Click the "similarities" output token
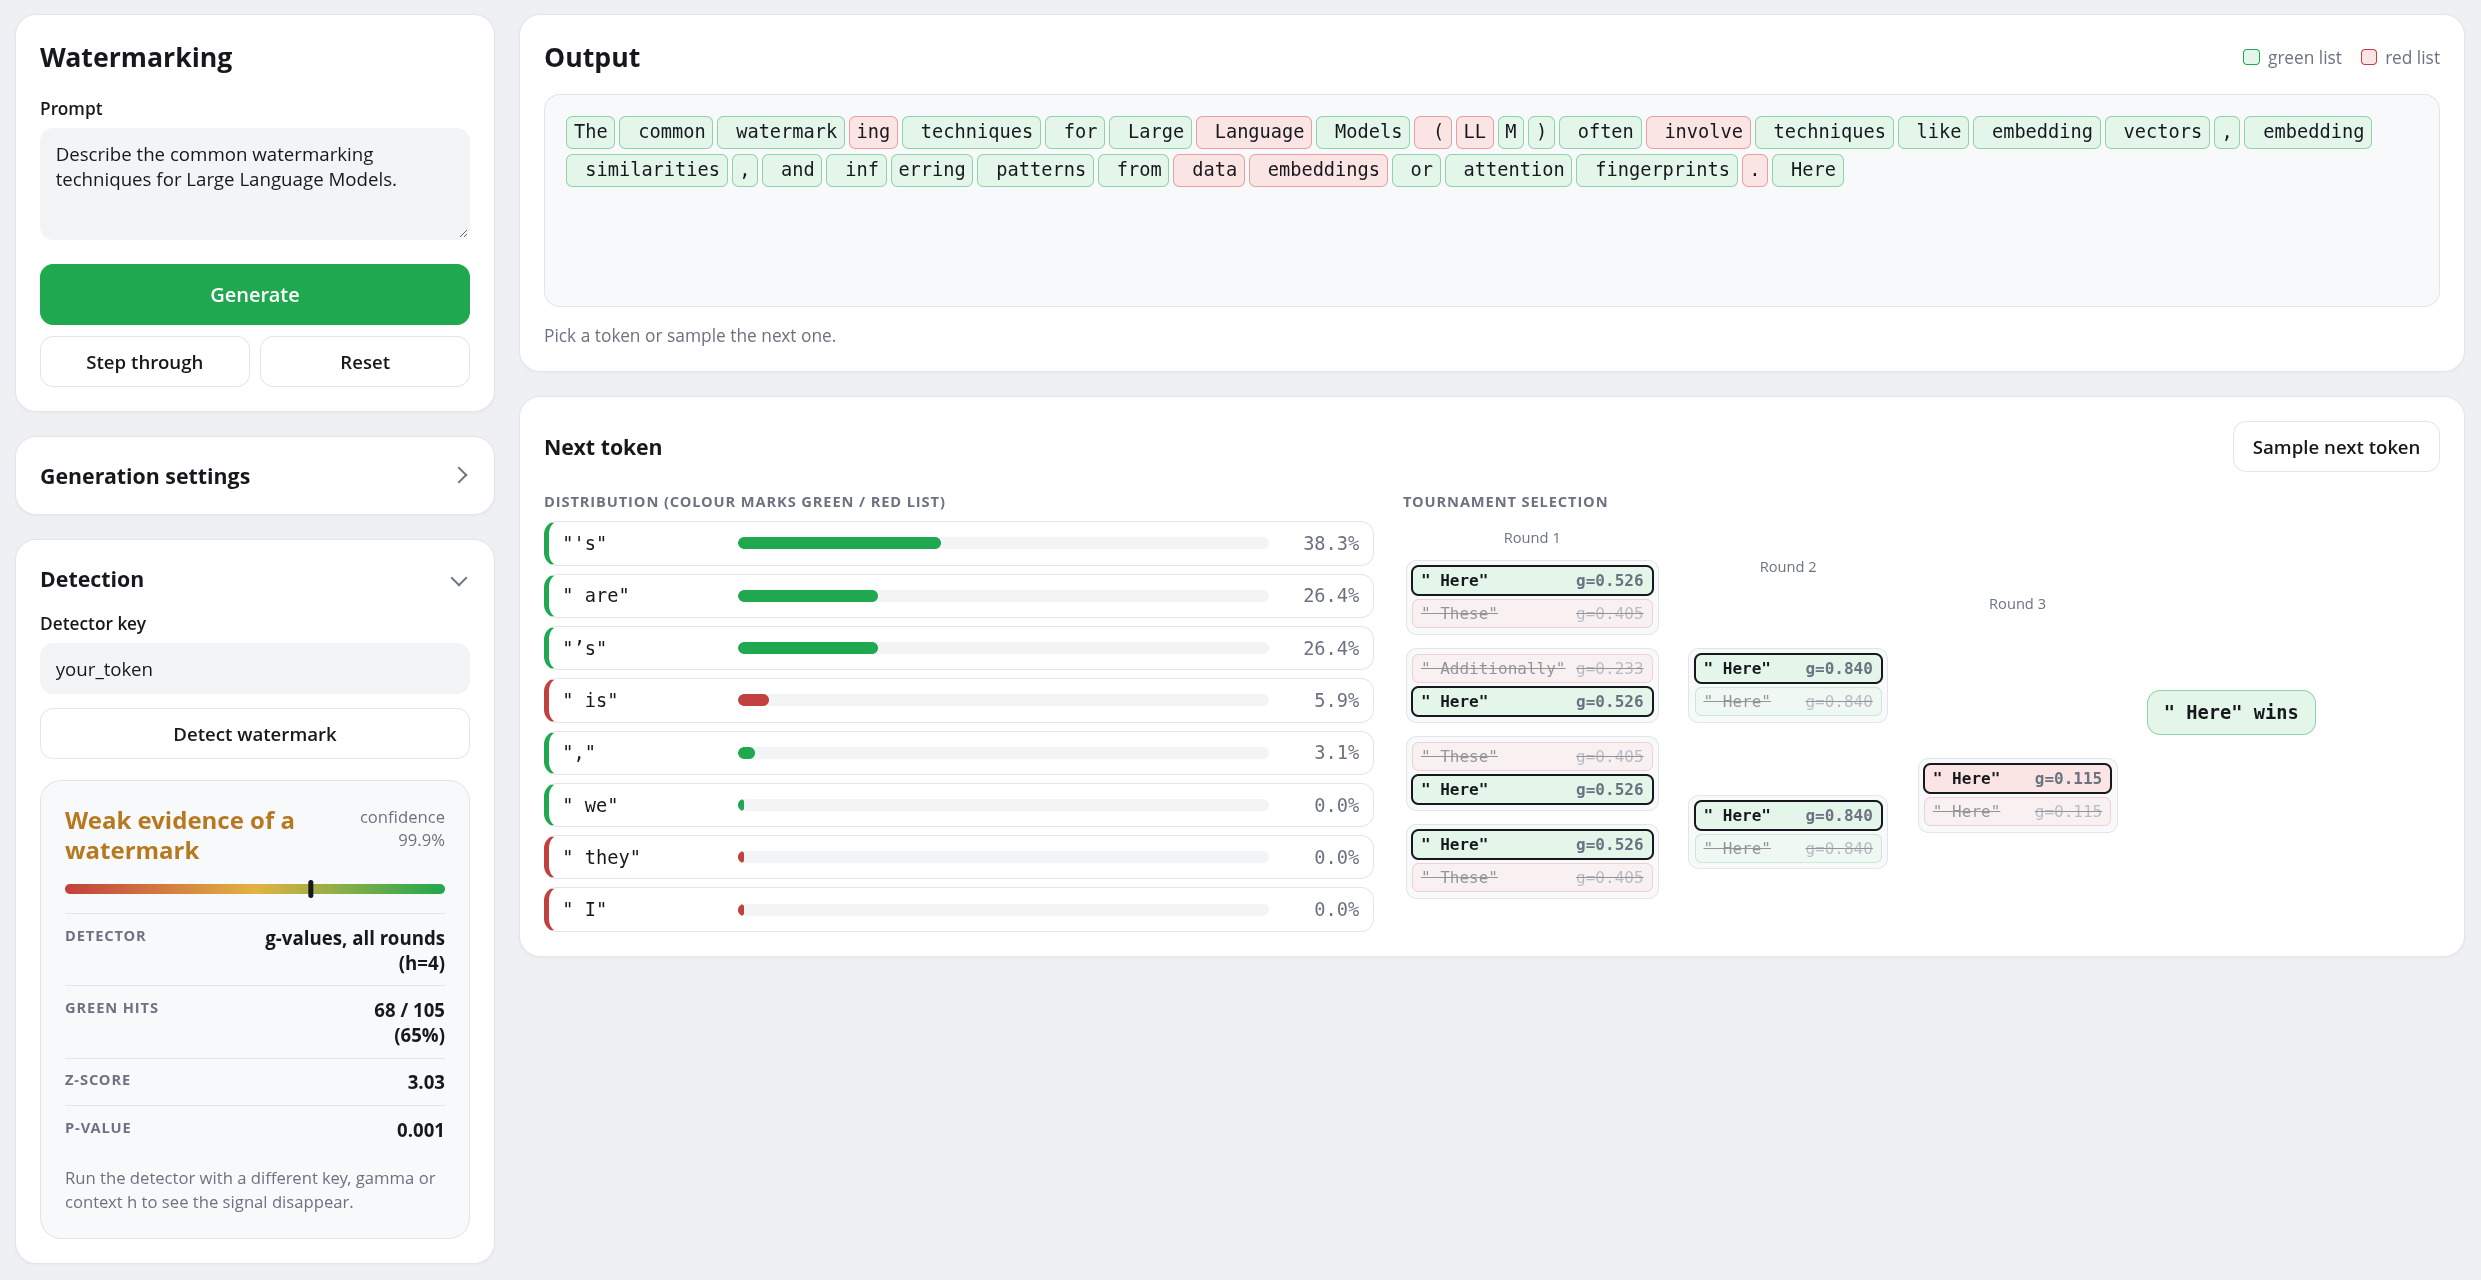The height and width of the screenshot is (1280, 2481). pos(647,170)
